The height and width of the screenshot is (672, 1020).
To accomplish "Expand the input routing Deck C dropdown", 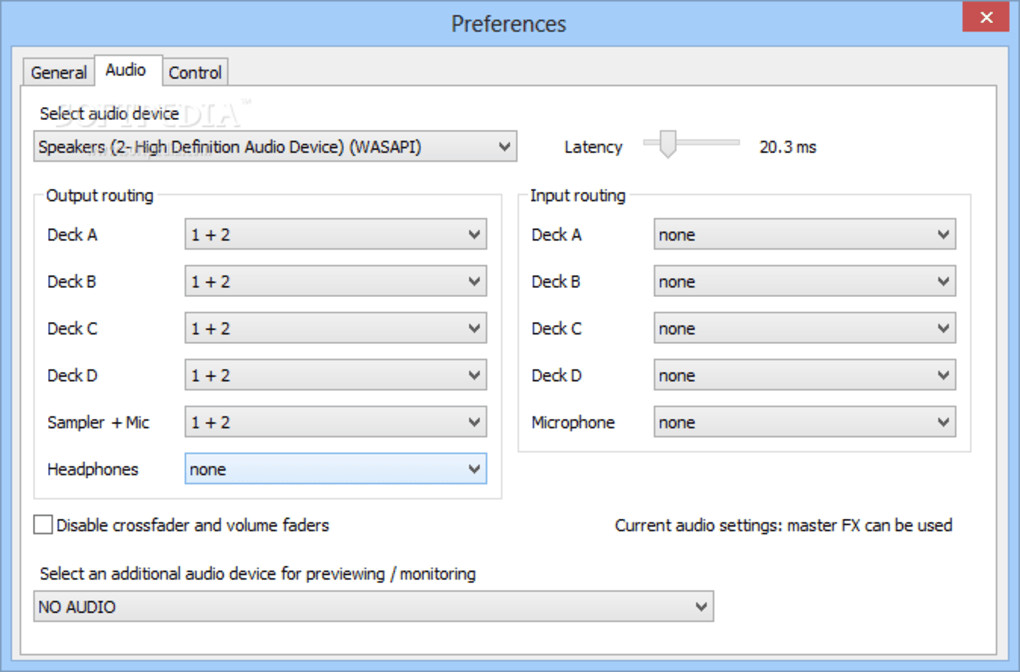I will [804, 329].
